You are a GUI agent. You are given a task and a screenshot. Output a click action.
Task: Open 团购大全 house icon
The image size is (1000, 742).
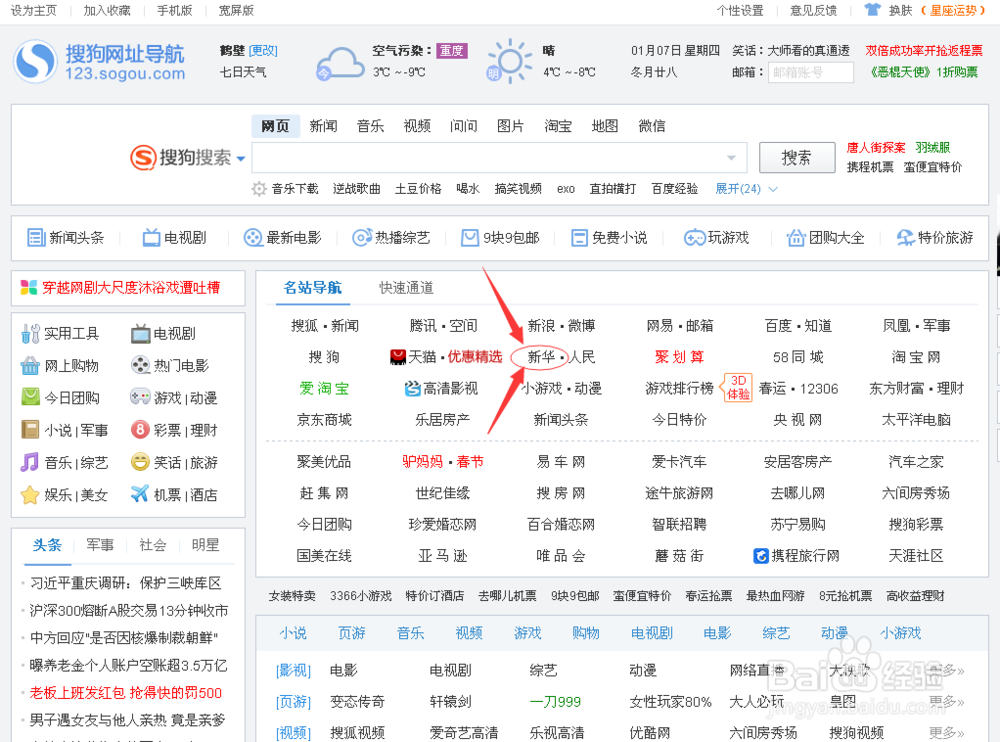[796, 238]
